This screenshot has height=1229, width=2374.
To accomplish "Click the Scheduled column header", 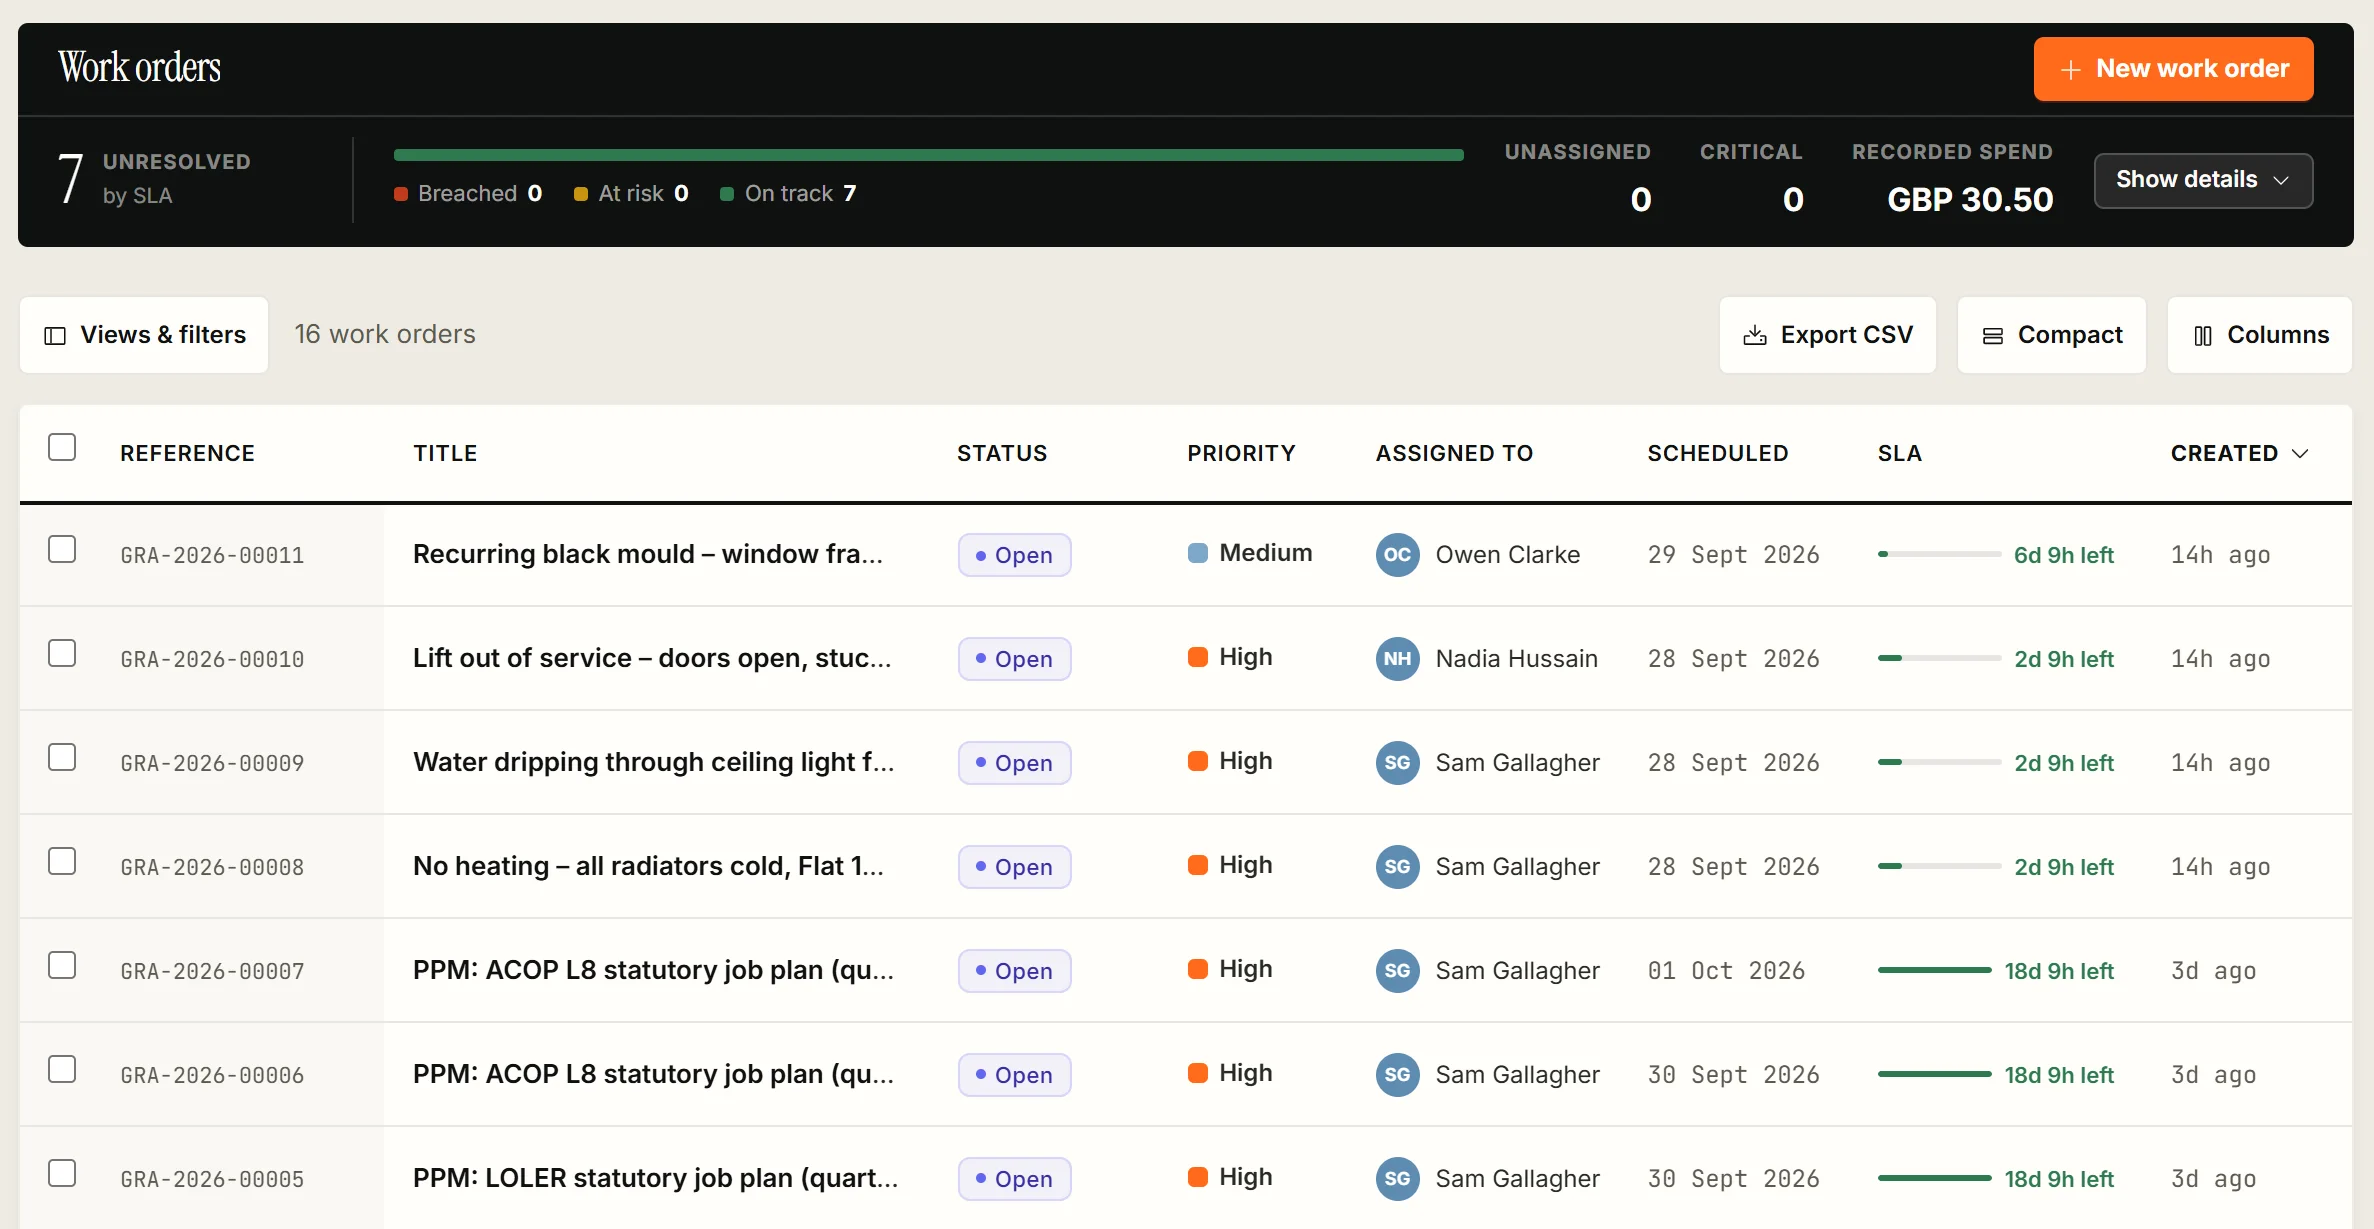I will point(1718,454).
